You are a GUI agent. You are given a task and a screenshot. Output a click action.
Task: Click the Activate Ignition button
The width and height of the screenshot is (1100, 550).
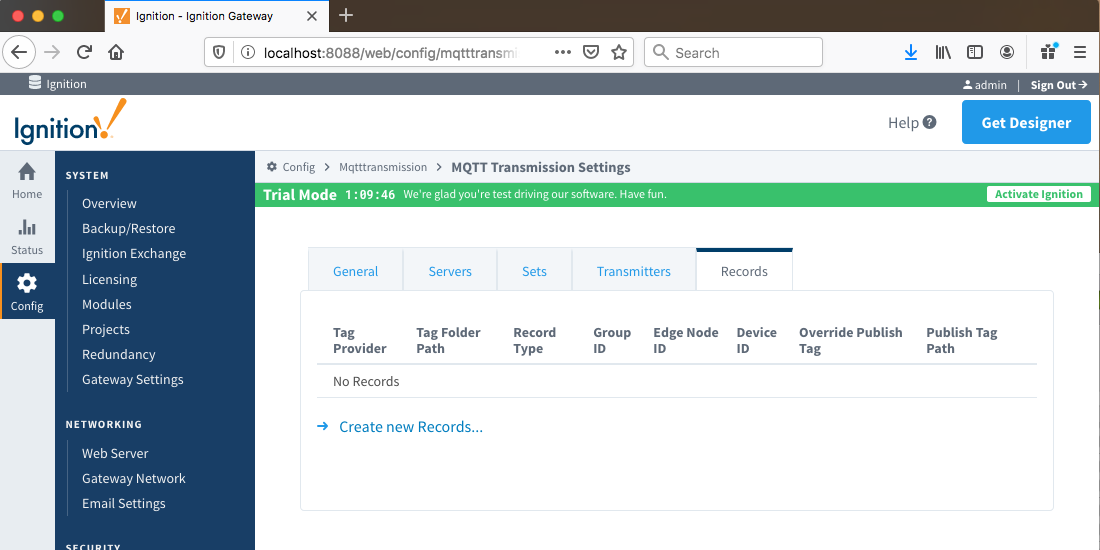tap(1039, 194)
